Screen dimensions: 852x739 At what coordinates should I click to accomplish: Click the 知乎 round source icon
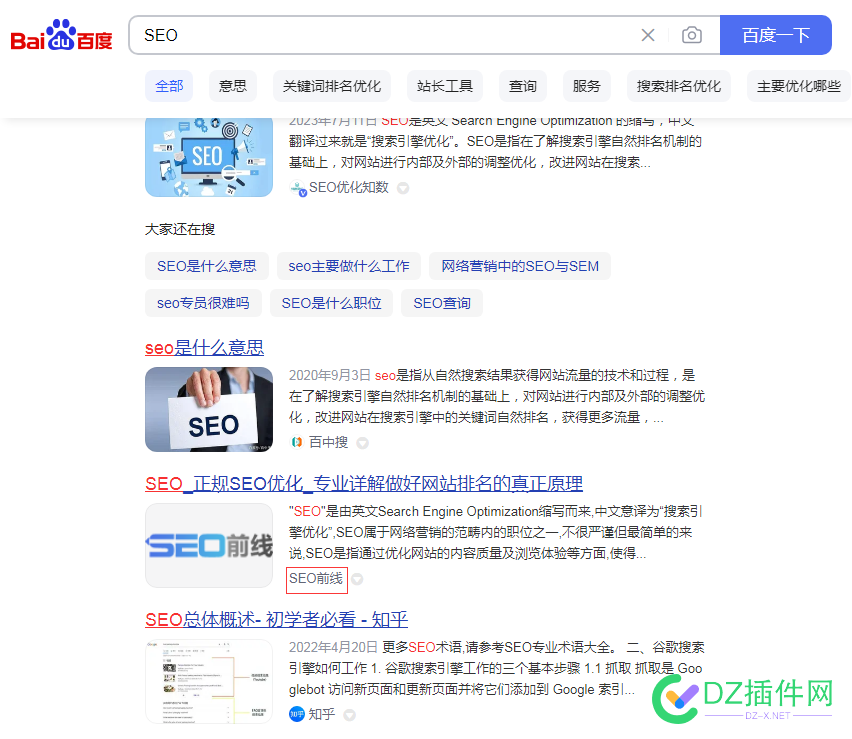pyautogui.click(x=297, y=714)
